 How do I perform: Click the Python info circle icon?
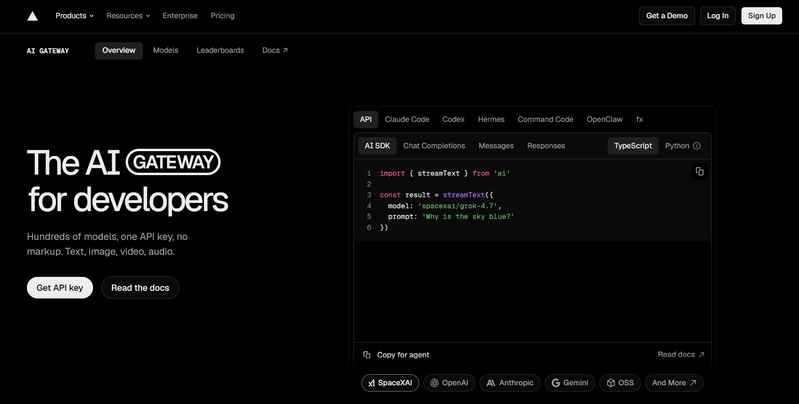point(697,146)
